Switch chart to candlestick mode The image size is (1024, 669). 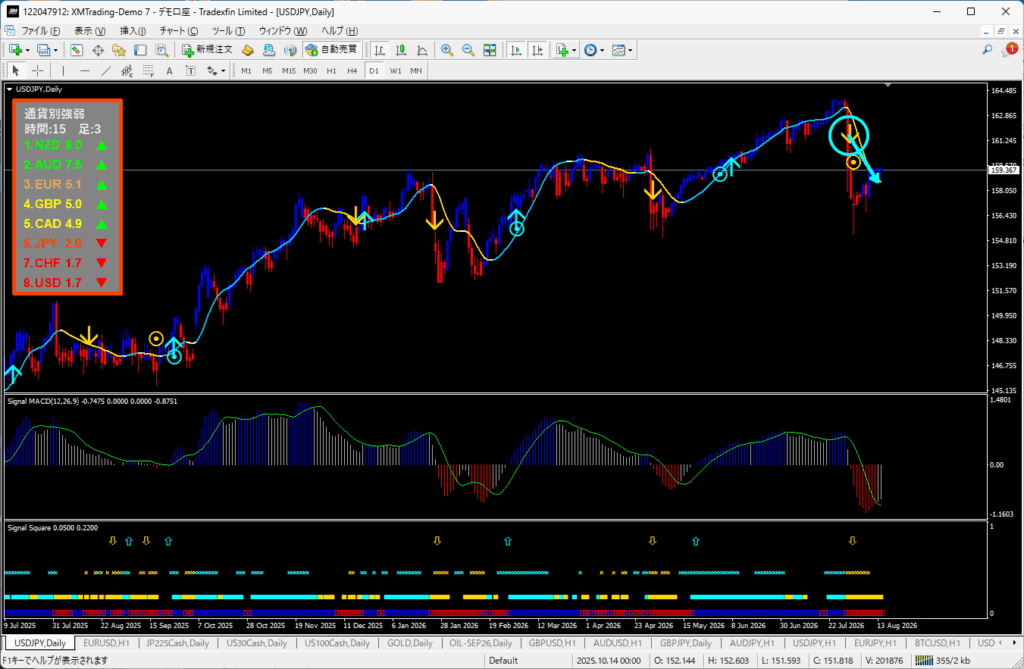coord(401,50)
